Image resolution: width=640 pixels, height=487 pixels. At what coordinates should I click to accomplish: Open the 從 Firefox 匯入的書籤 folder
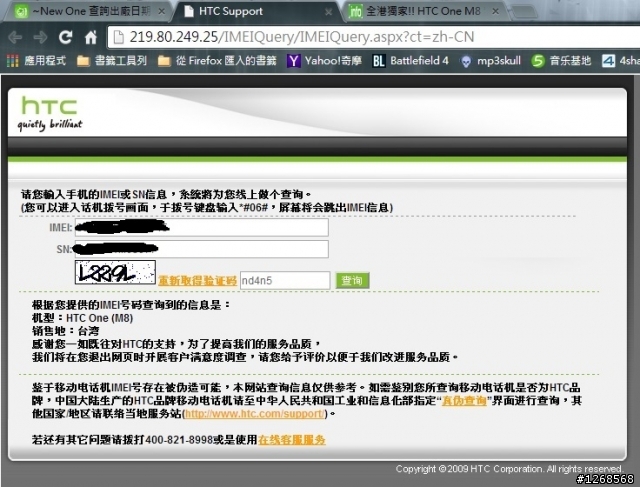tap(217, 61)
